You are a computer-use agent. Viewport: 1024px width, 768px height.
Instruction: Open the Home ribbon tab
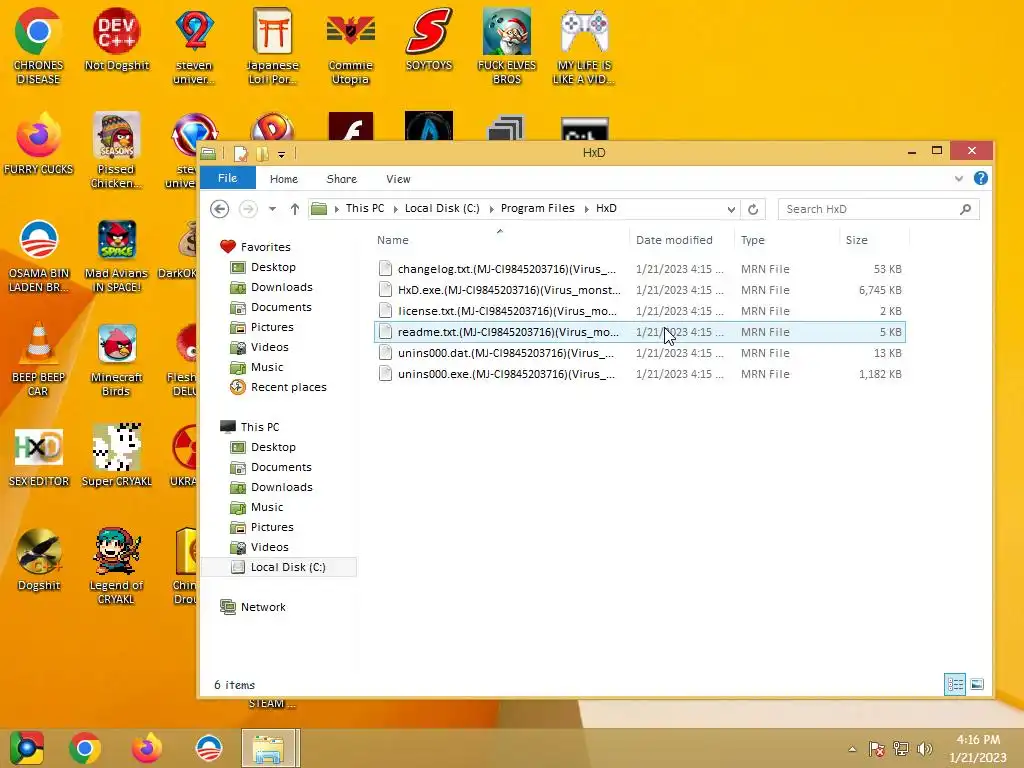point(283,179)
